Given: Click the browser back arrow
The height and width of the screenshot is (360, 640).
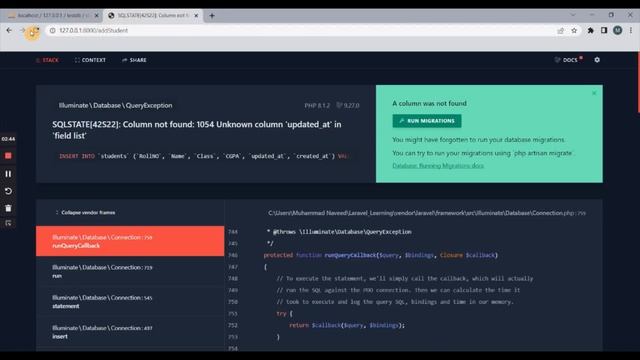Looking at the screenshot, I should pos(9,30).
